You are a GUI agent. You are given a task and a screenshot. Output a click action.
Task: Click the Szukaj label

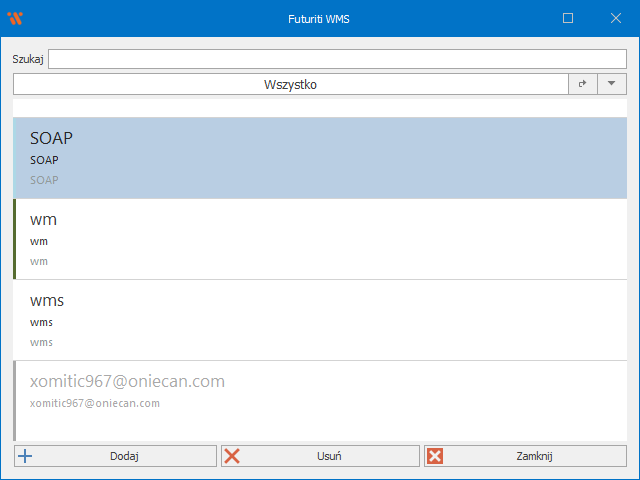tap(28, 59)
